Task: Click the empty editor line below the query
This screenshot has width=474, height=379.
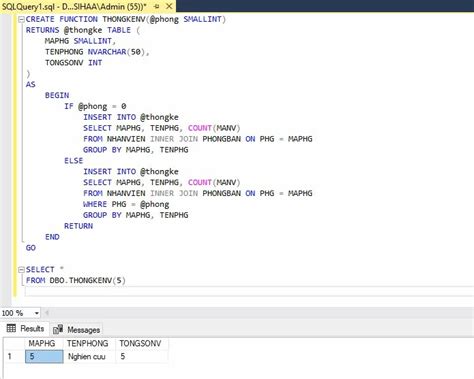Action: click(249, 291)
